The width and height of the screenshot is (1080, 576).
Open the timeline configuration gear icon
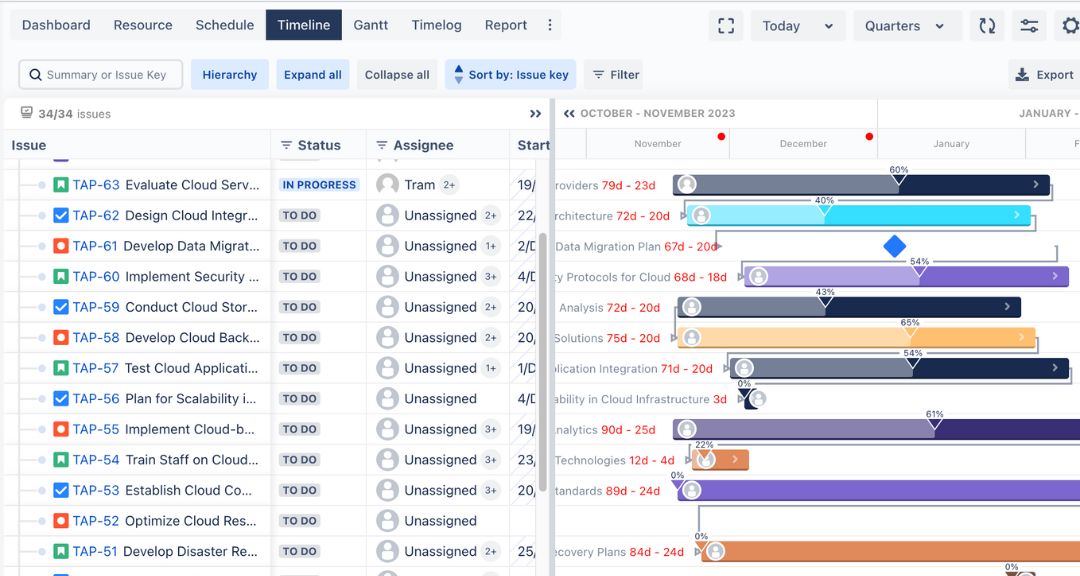1067,26
